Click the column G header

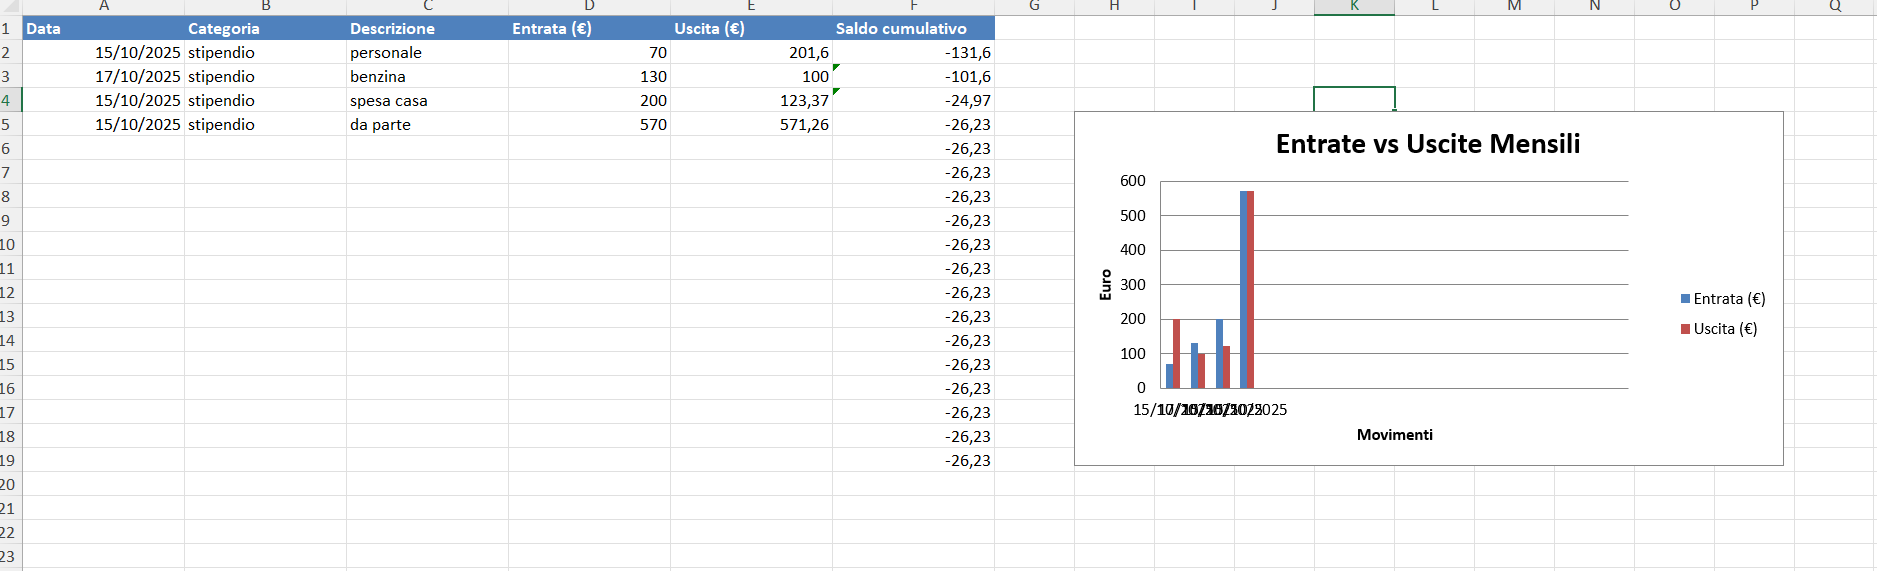tap(1034, 6)
